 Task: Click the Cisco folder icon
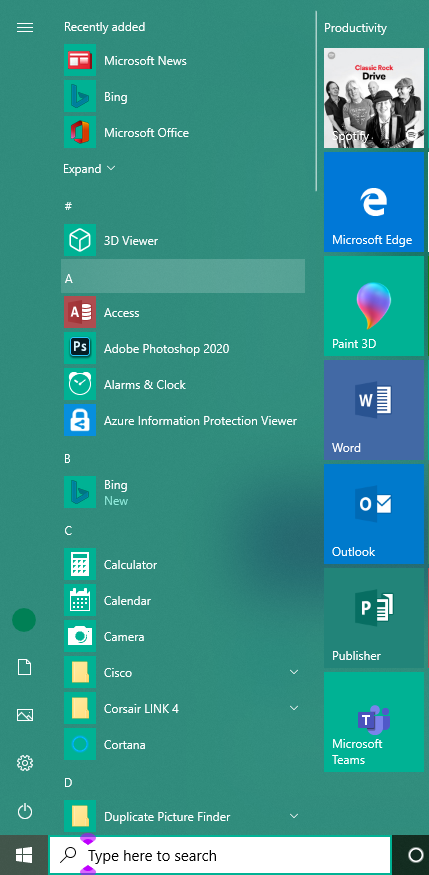point(80,672)
